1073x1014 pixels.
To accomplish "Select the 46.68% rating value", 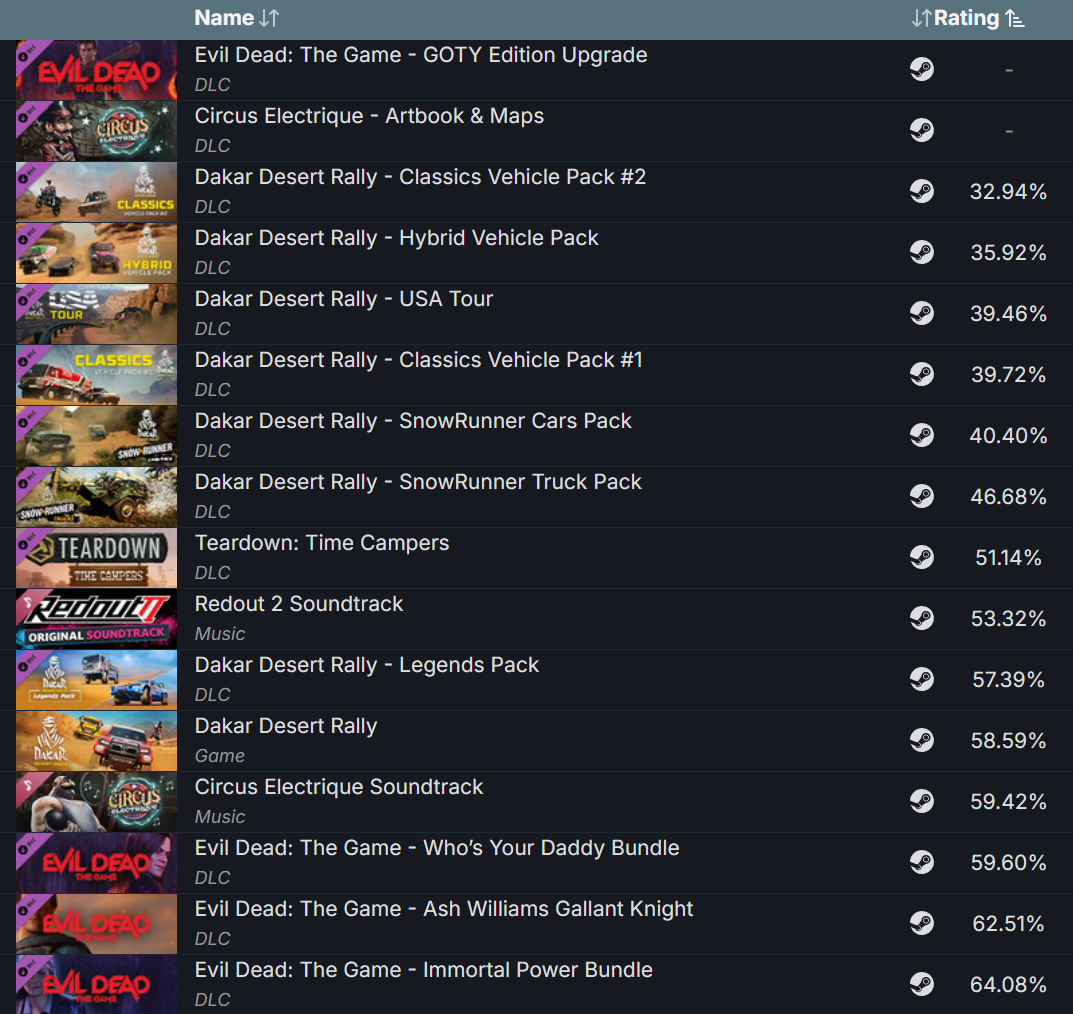I will point(1008,497).
